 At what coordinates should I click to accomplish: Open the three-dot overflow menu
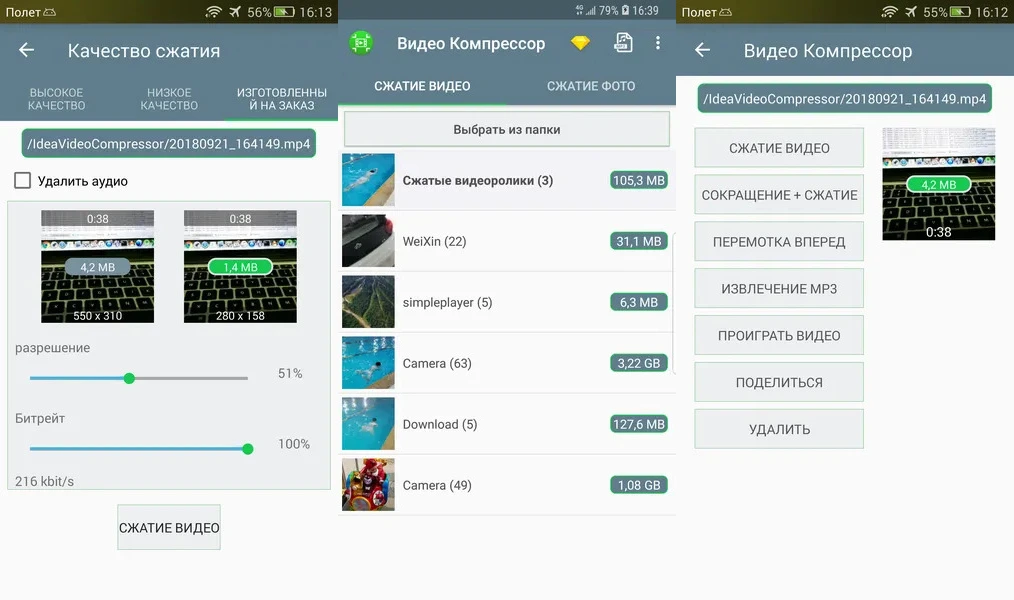coord(658,43)
